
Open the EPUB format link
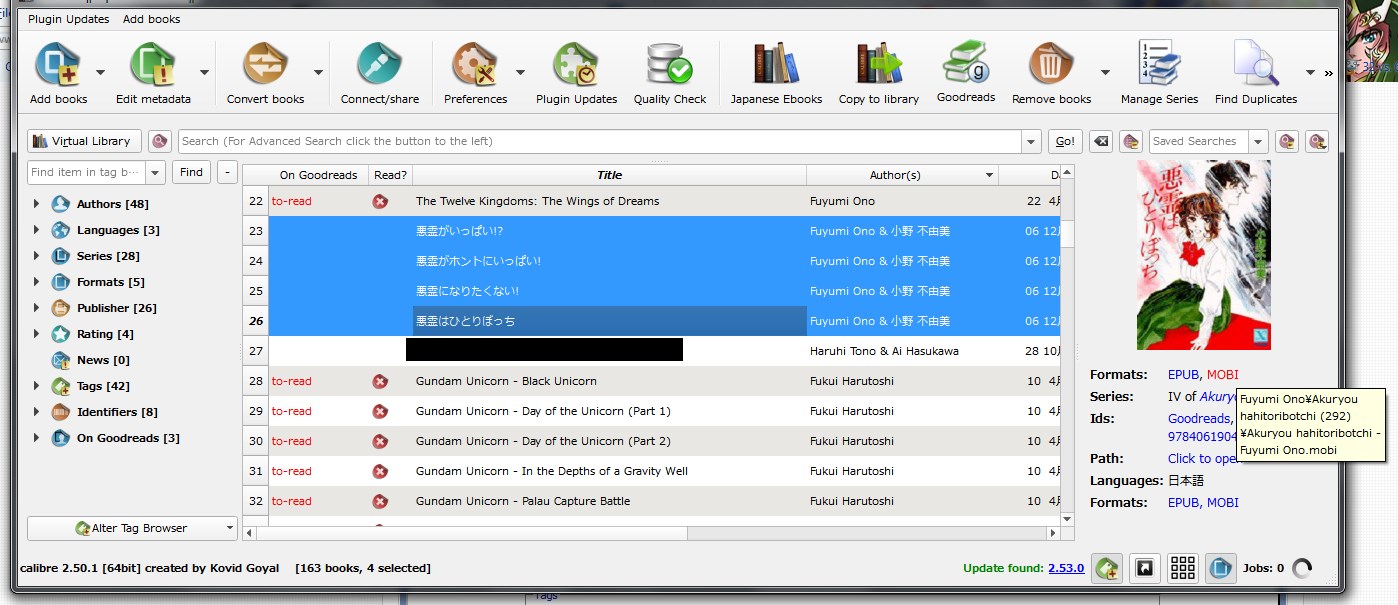click(x=1183, y=375)
